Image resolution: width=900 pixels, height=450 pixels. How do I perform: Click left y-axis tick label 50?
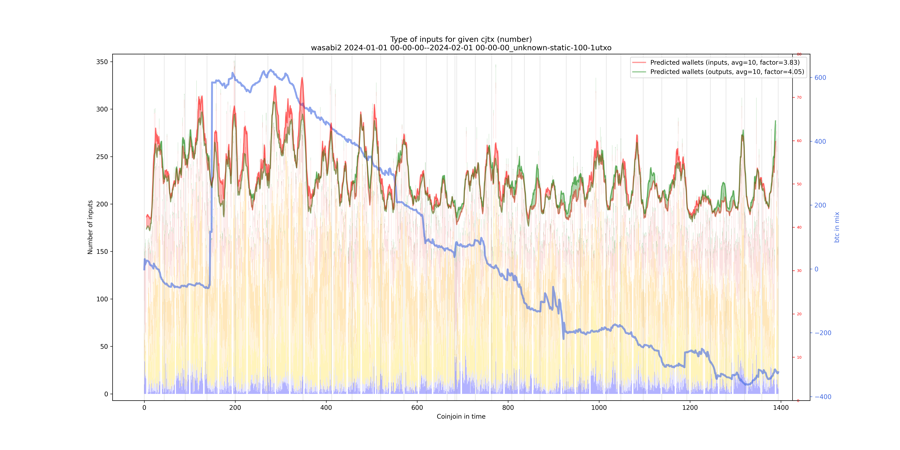tap(103, 347)
